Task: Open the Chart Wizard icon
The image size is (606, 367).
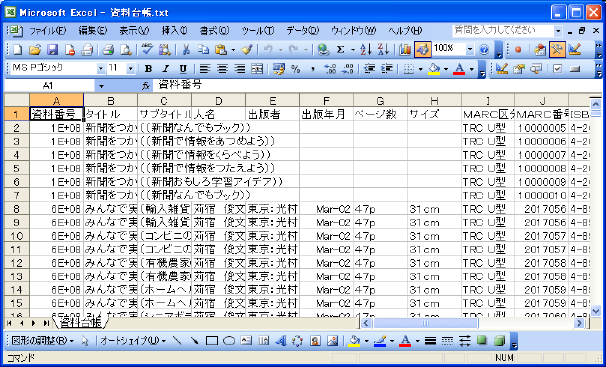Action: 405,49
